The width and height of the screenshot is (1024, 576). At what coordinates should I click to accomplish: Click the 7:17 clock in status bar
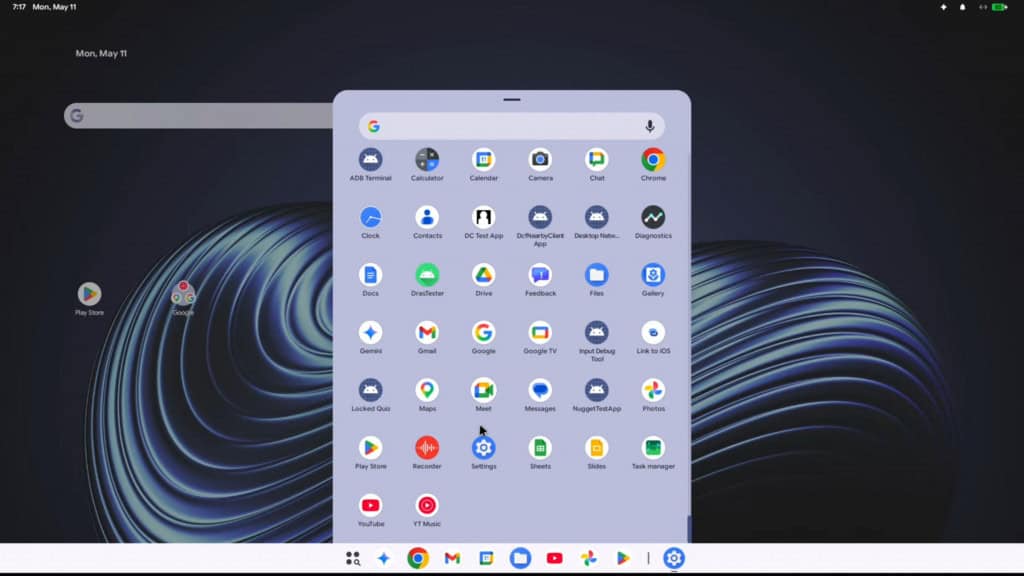pyautogui.click(x=19, y=7)
